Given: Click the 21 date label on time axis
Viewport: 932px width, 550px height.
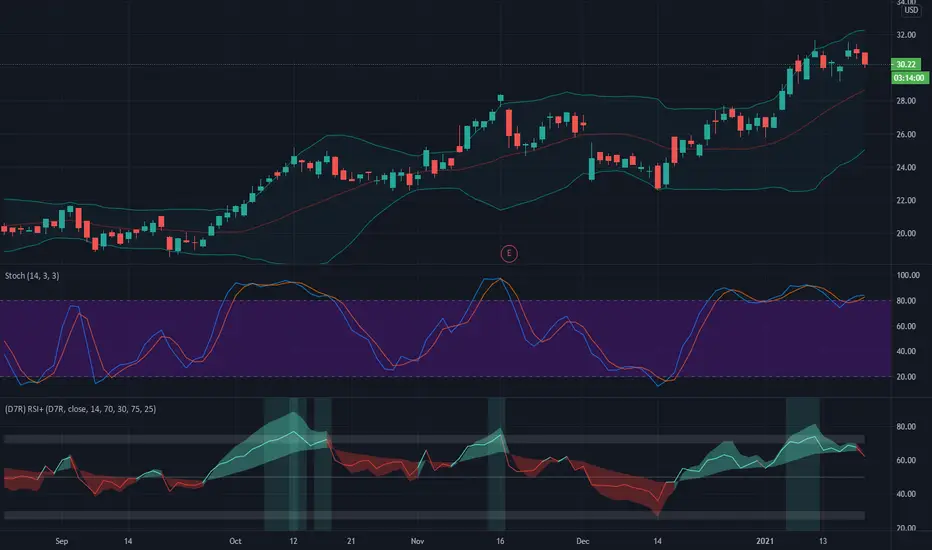Looking at the screenshot, I should coord(351,541).
